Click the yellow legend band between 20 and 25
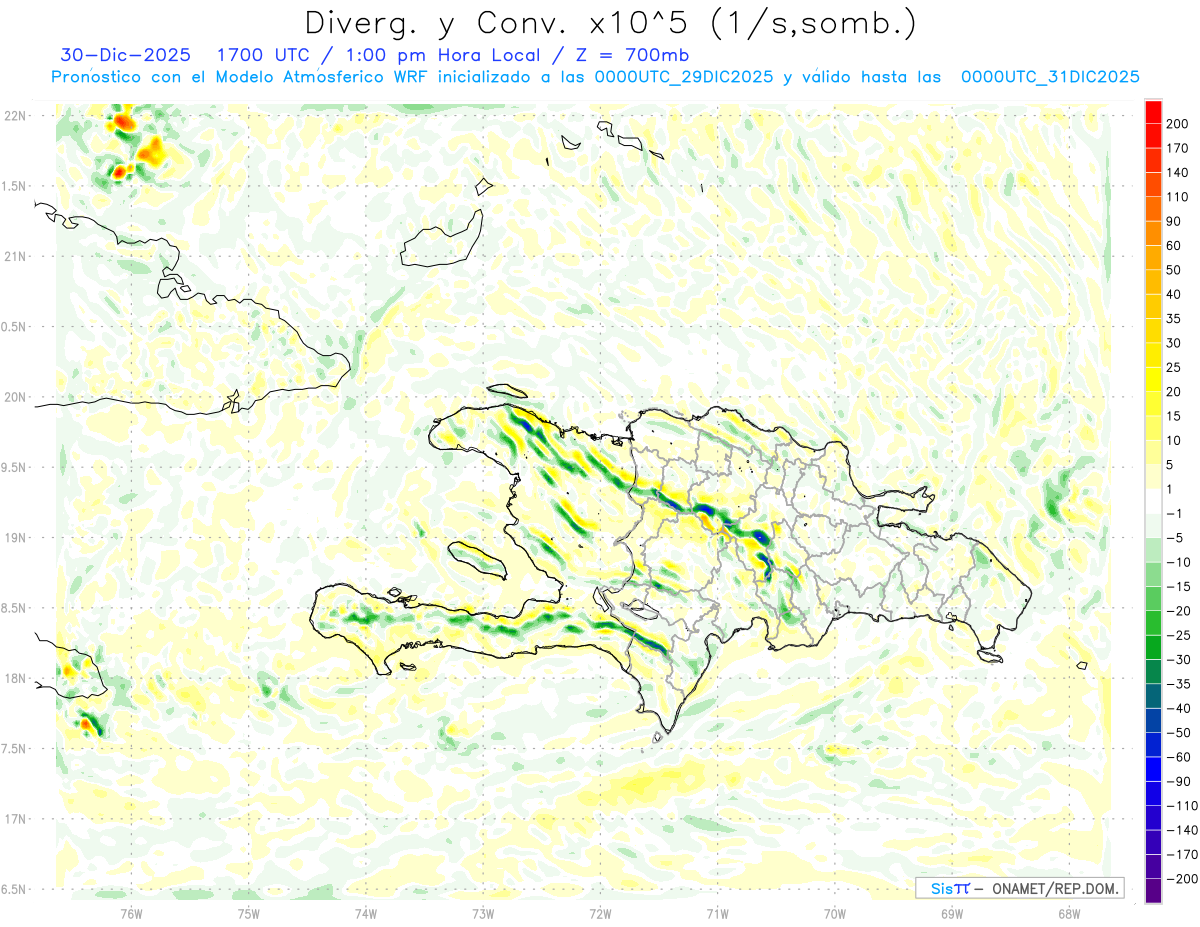 point(1153,379)
